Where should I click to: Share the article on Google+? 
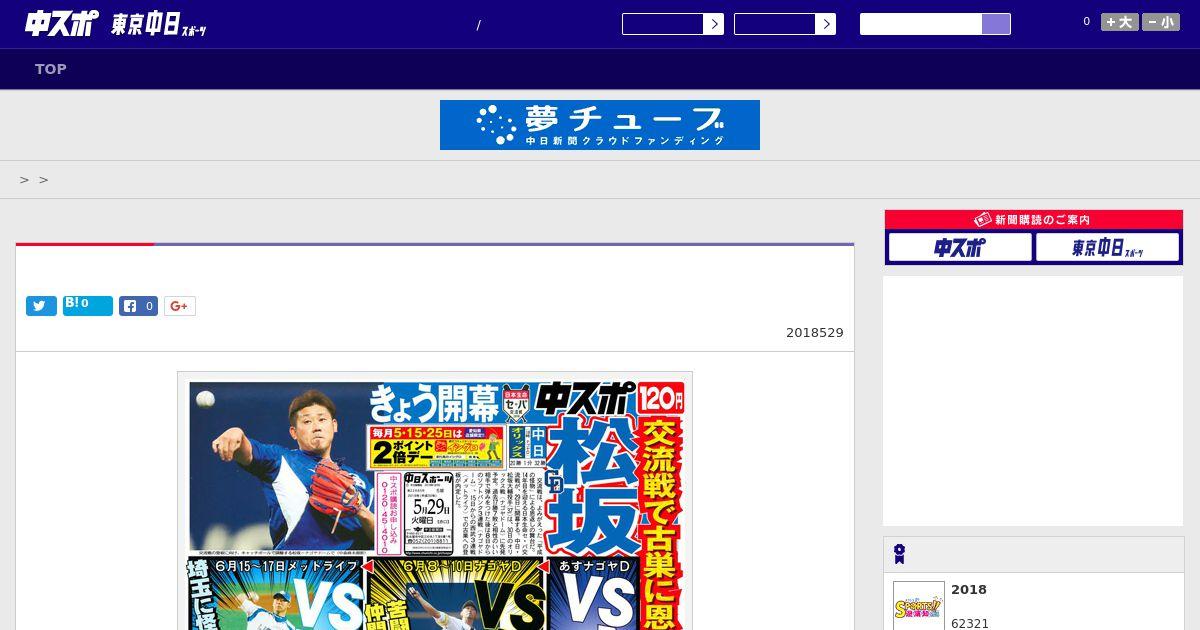(x=180, y=306)
